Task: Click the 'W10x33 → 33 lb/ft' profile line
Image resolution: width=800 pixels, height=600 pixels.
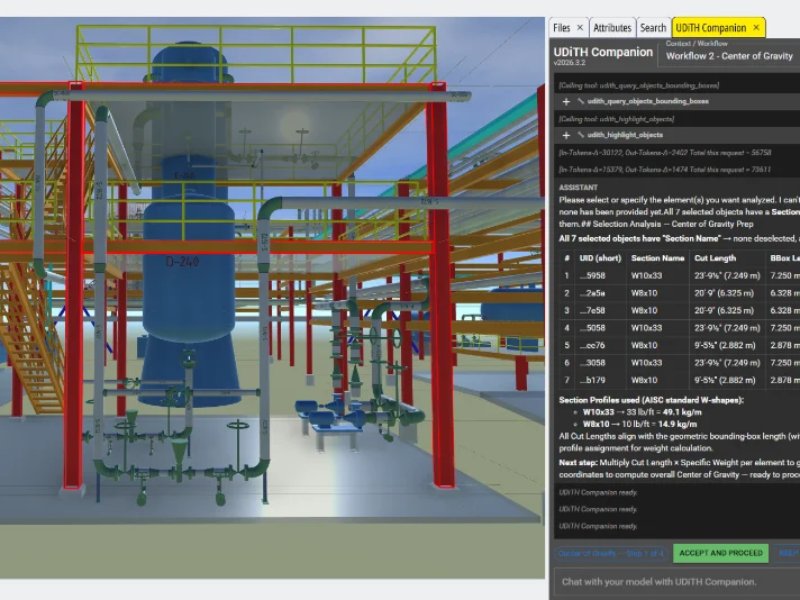Action: (642, 412)
